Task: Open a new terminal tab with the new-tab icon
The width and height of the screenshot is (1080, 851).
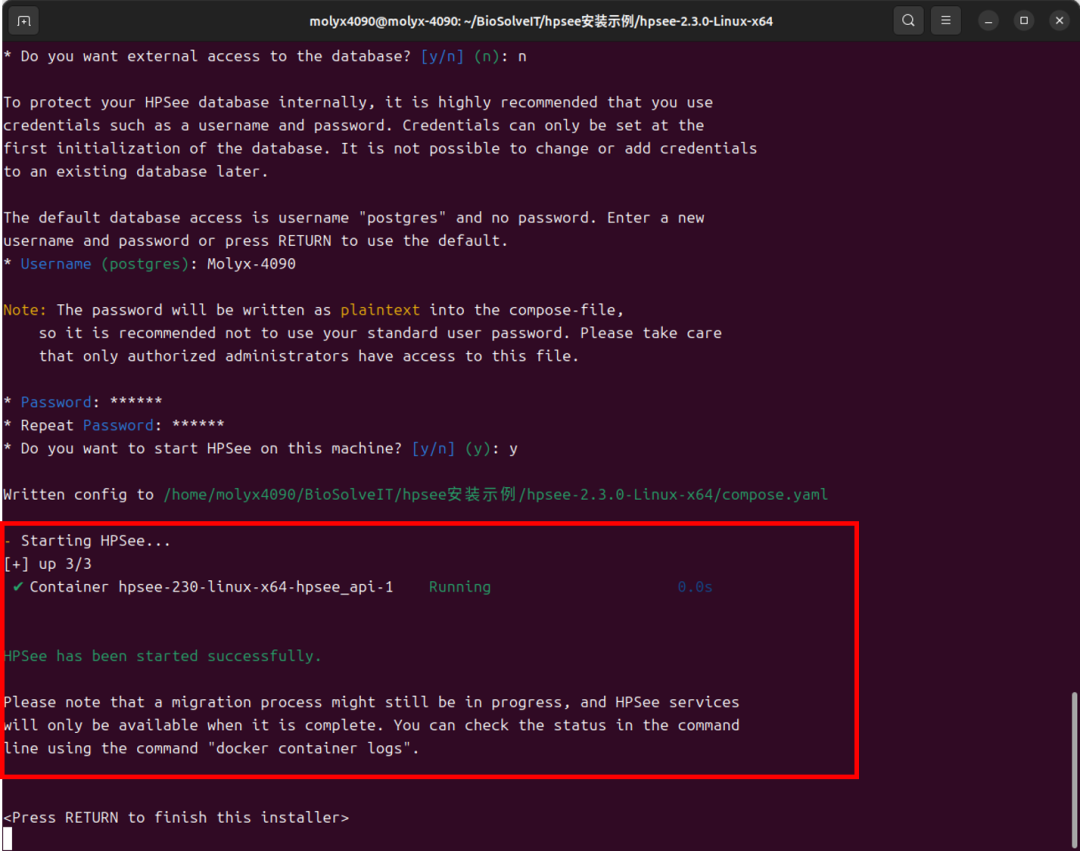Action: (x=23, y=21)
